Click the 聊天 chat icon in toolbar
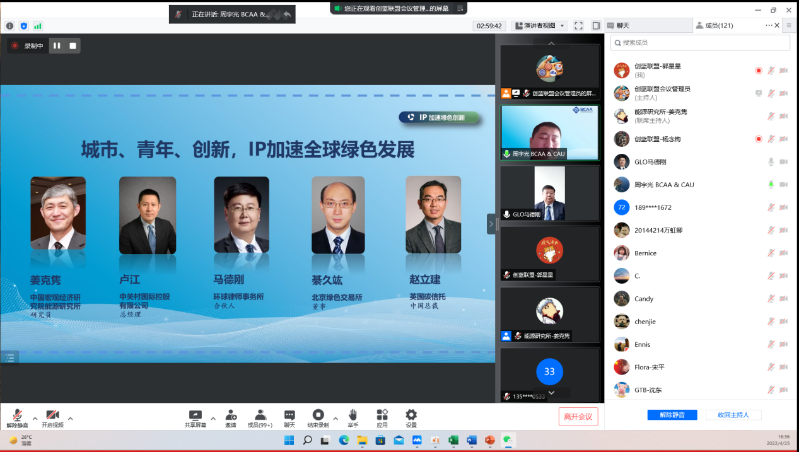Image resolution: width=799 pixels, height=452 pixels. (289, 414)
